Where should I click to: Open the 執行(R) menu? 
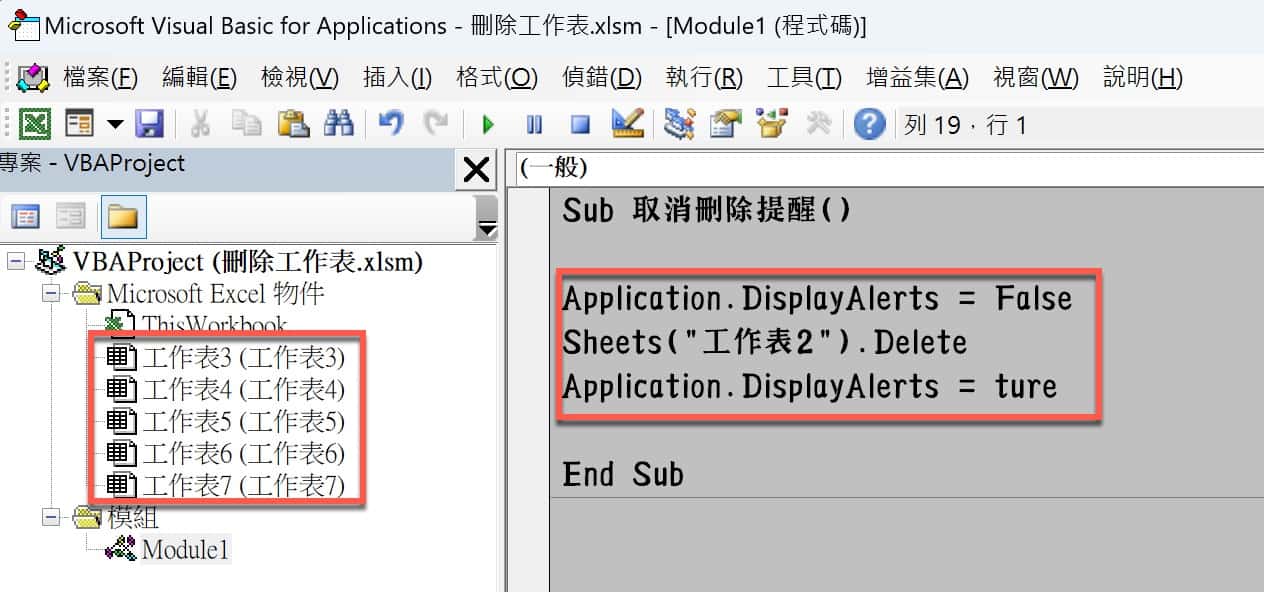(704, 77)
